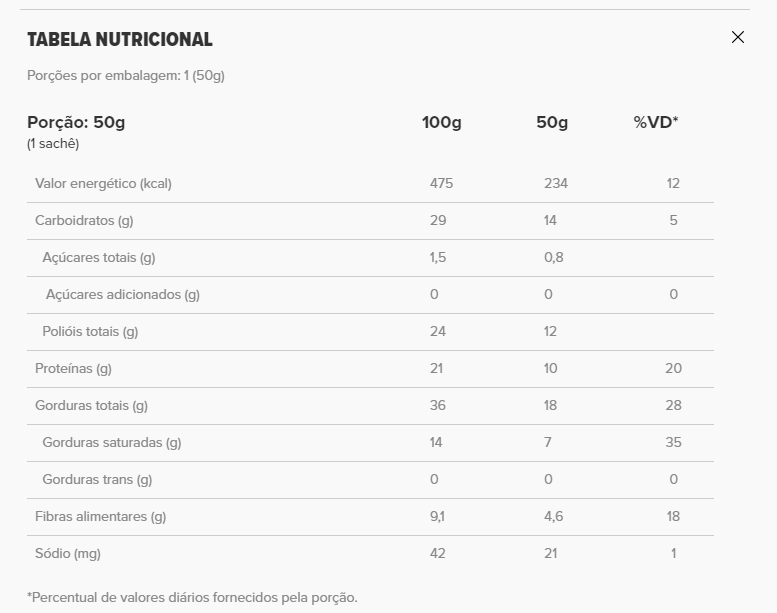
Task: Click the %VD* column header
Action: [656, 122]
